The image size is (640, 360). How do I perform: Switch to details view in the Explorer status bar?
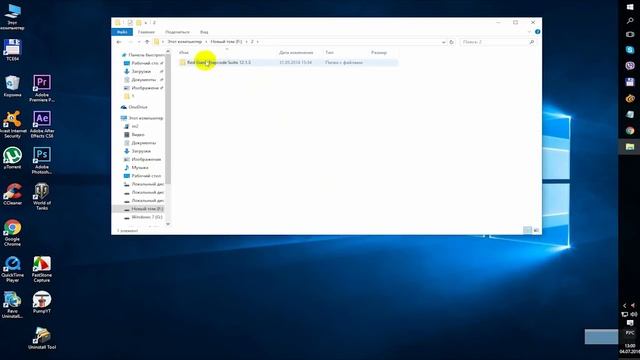point(527,230)
